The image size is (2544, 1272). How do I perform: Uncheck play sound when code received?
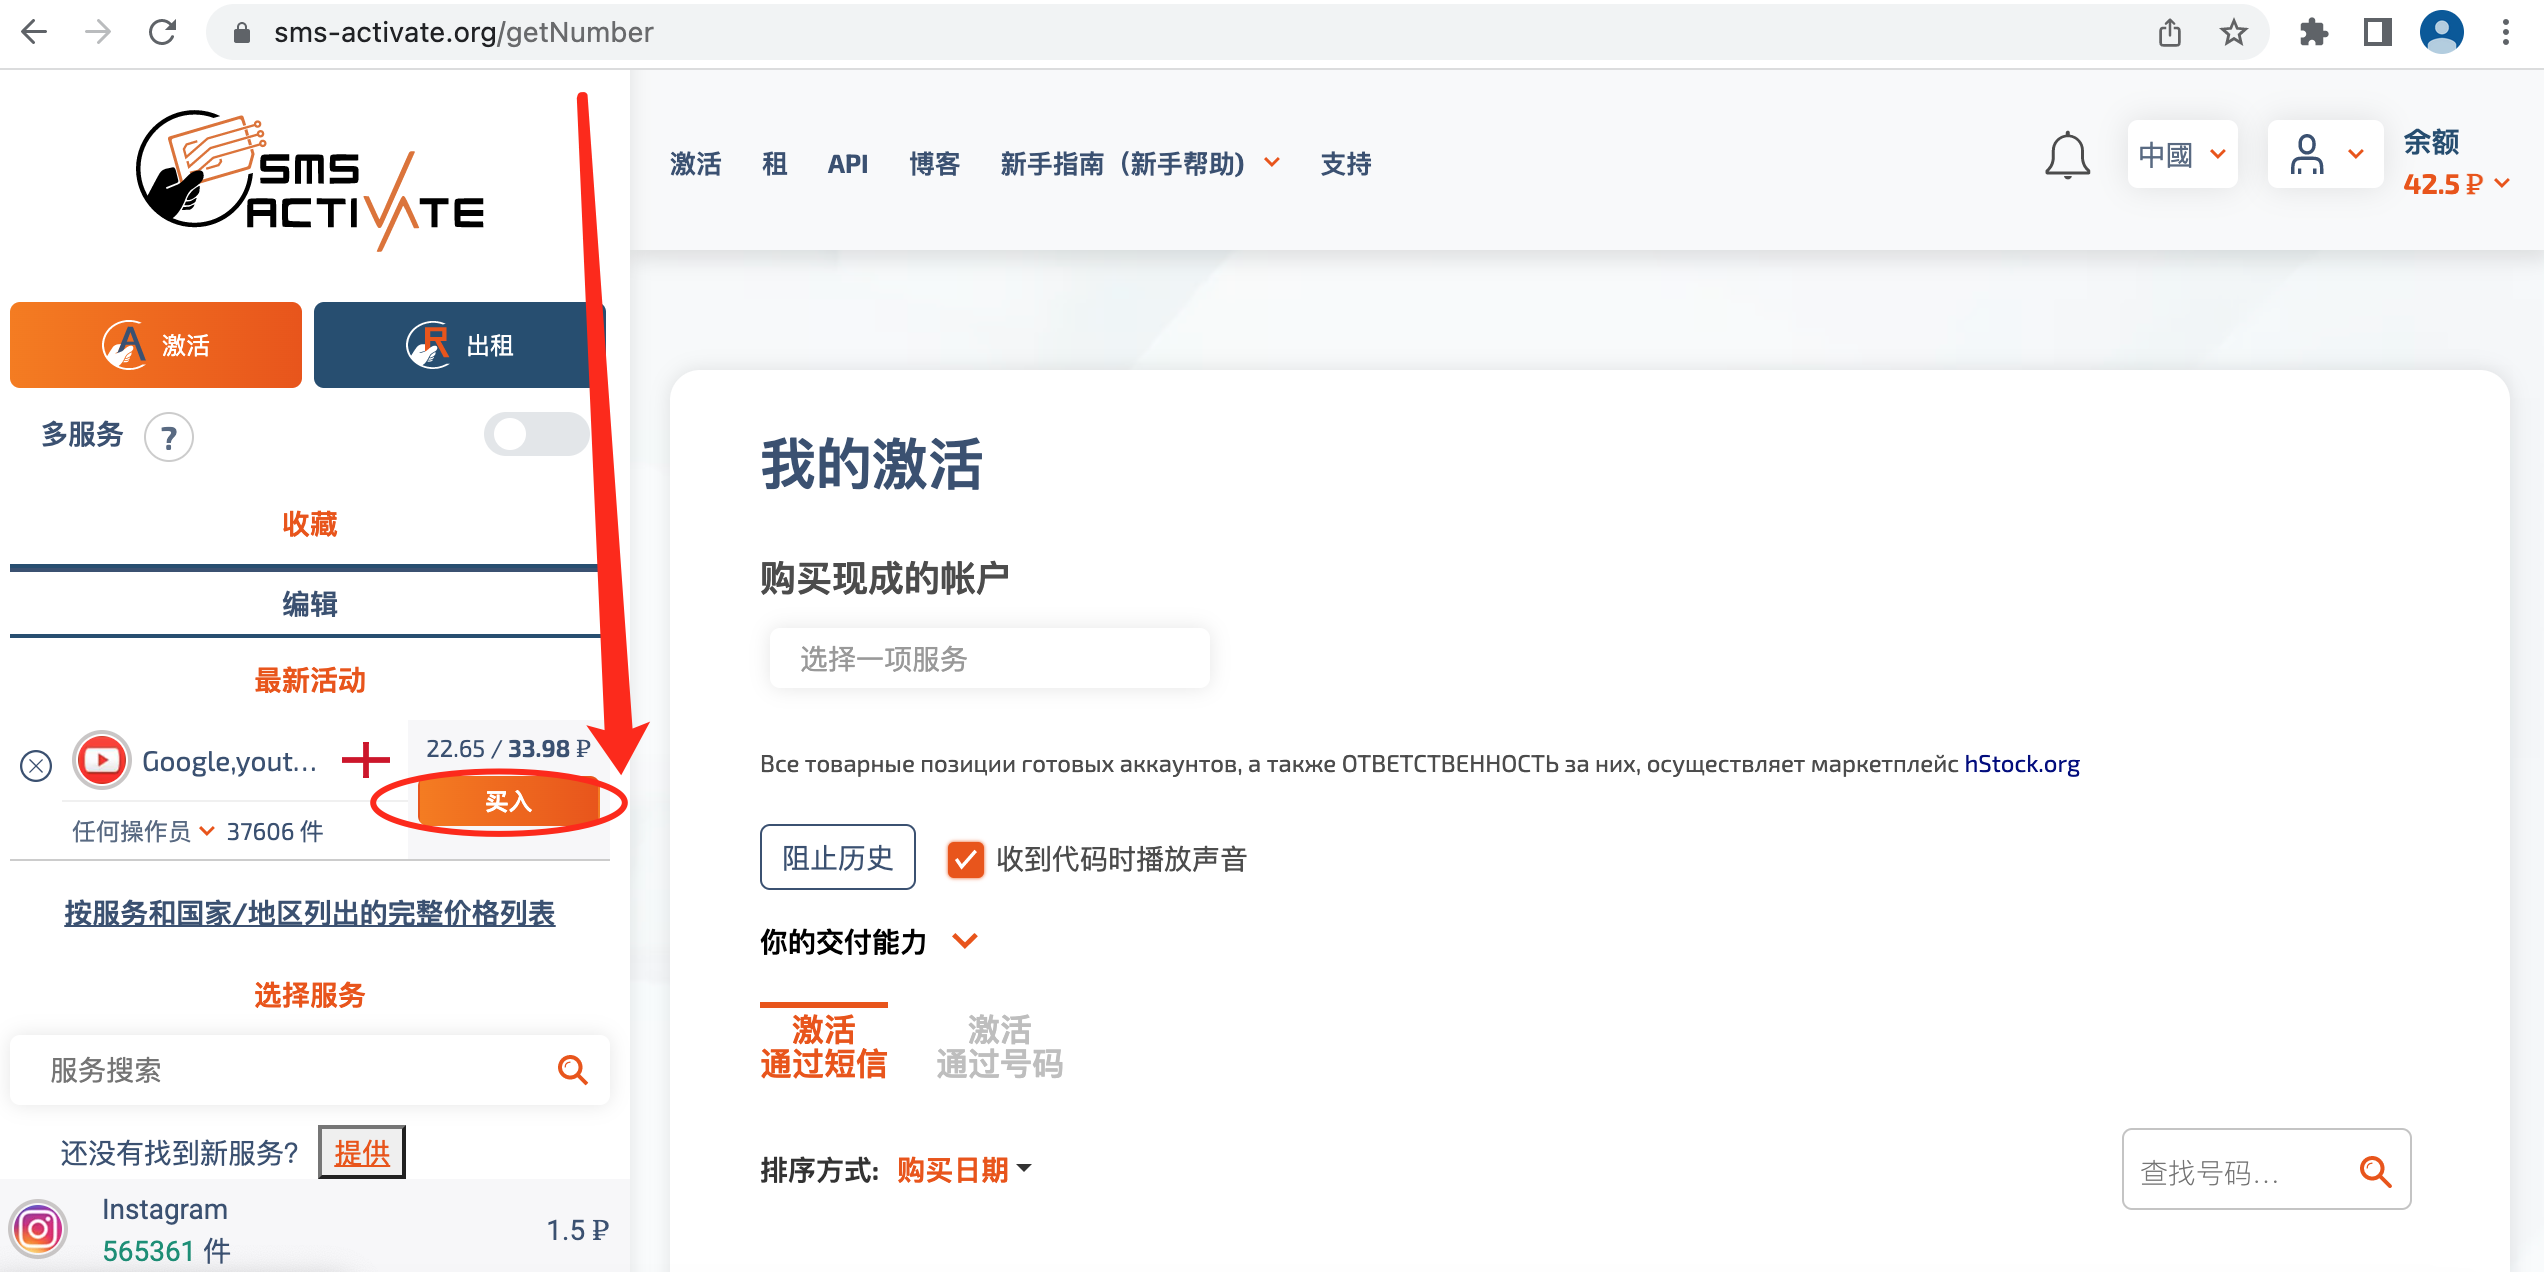(965, 859)
